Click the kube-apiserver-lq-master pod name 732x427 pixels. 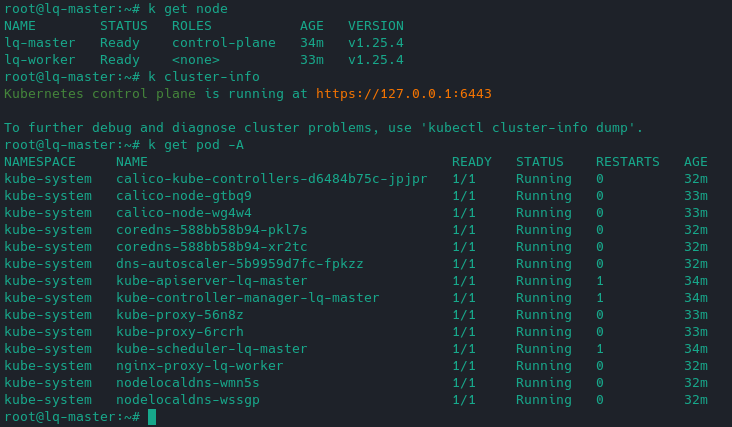tap(211, 281)
